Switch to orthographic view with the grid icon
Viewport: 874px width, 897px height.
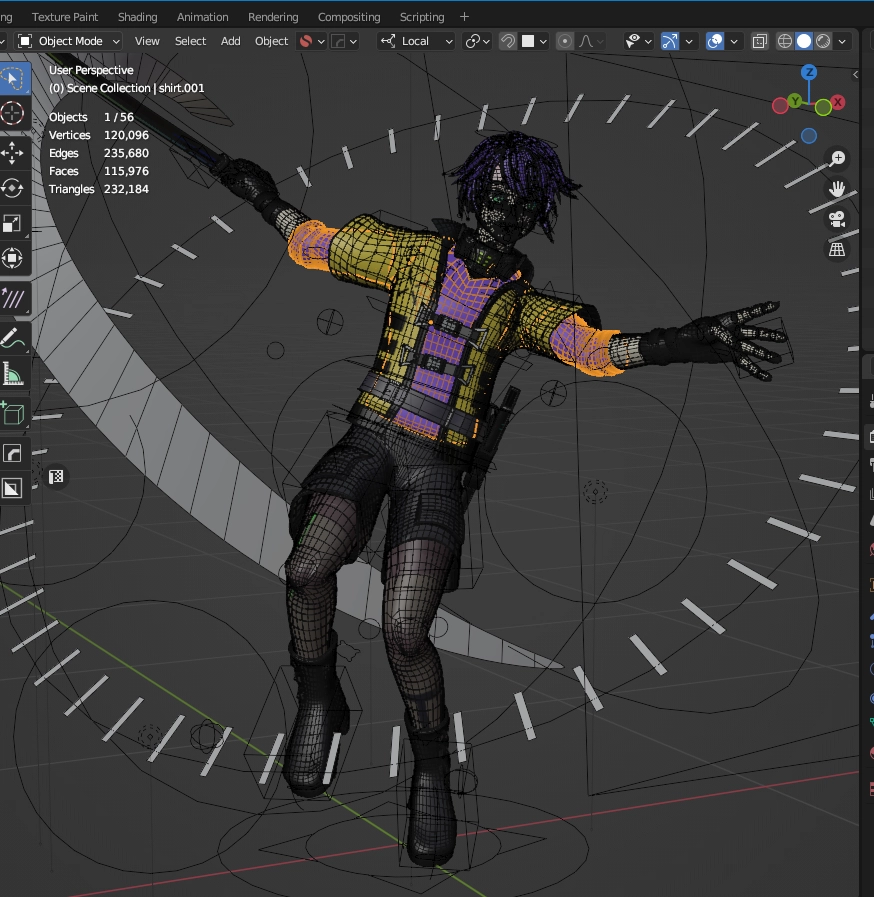coord(837,249)
